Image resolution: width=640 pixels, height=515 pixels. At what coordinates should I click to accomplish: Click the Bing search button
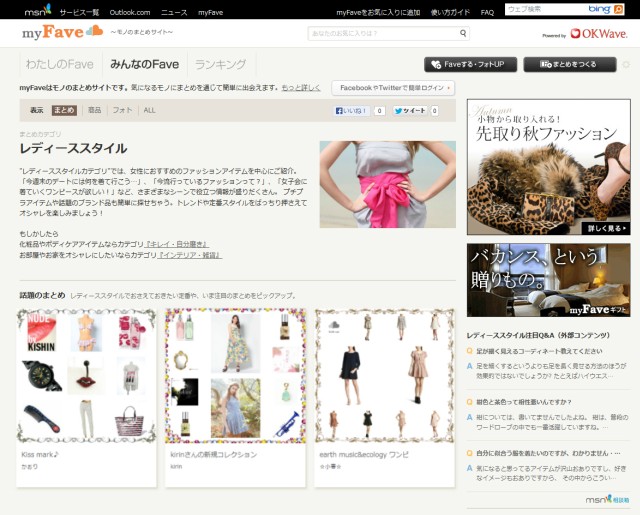(597, 10)
